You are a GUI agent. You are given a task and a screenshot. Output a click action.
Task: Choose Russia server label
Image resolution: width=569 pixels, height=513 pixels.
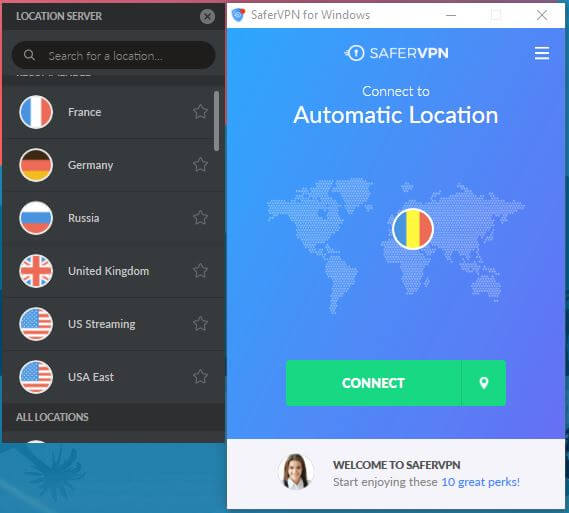click(83, 218)
